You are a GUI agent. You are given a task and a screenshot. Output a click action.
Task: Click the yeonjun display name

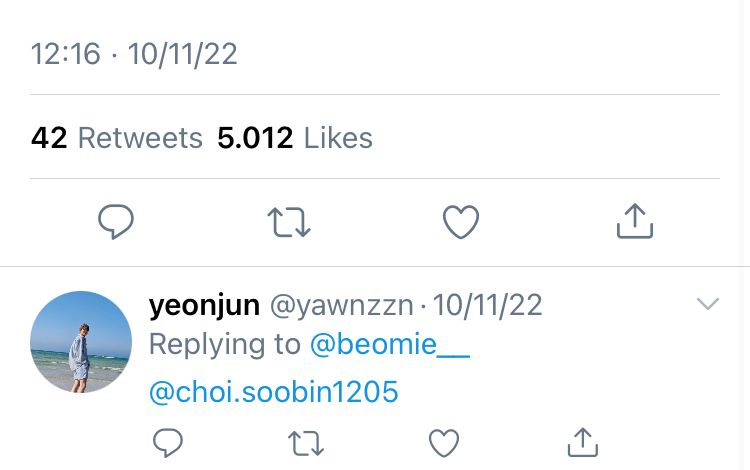click(204, 305)
